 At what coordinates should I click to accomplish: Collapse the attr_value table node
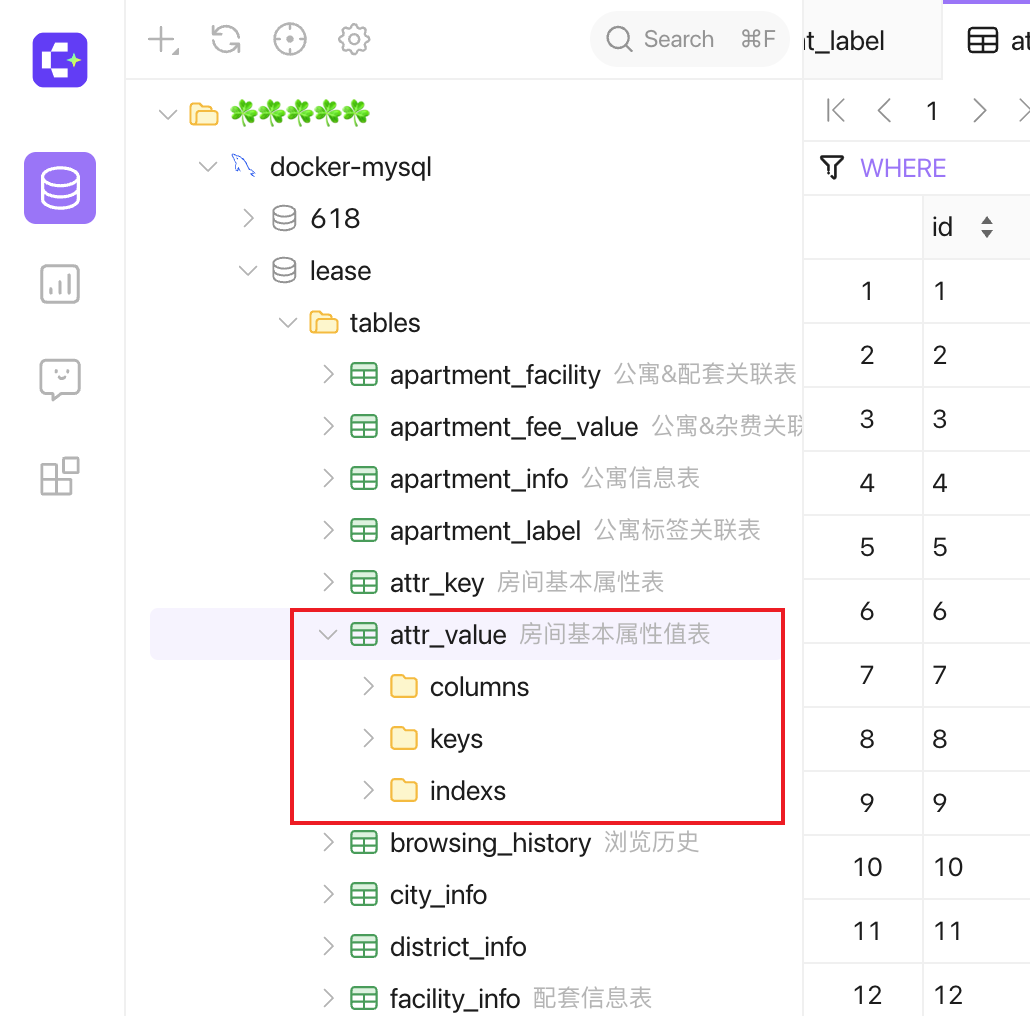327,634
